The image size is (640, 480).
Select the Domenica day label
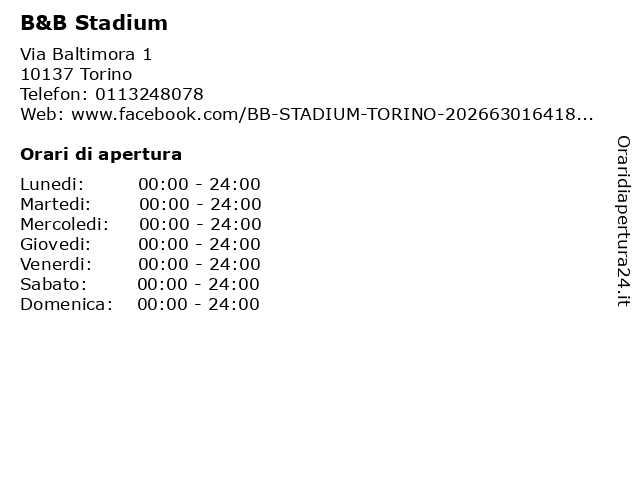[x=66, y=304]
